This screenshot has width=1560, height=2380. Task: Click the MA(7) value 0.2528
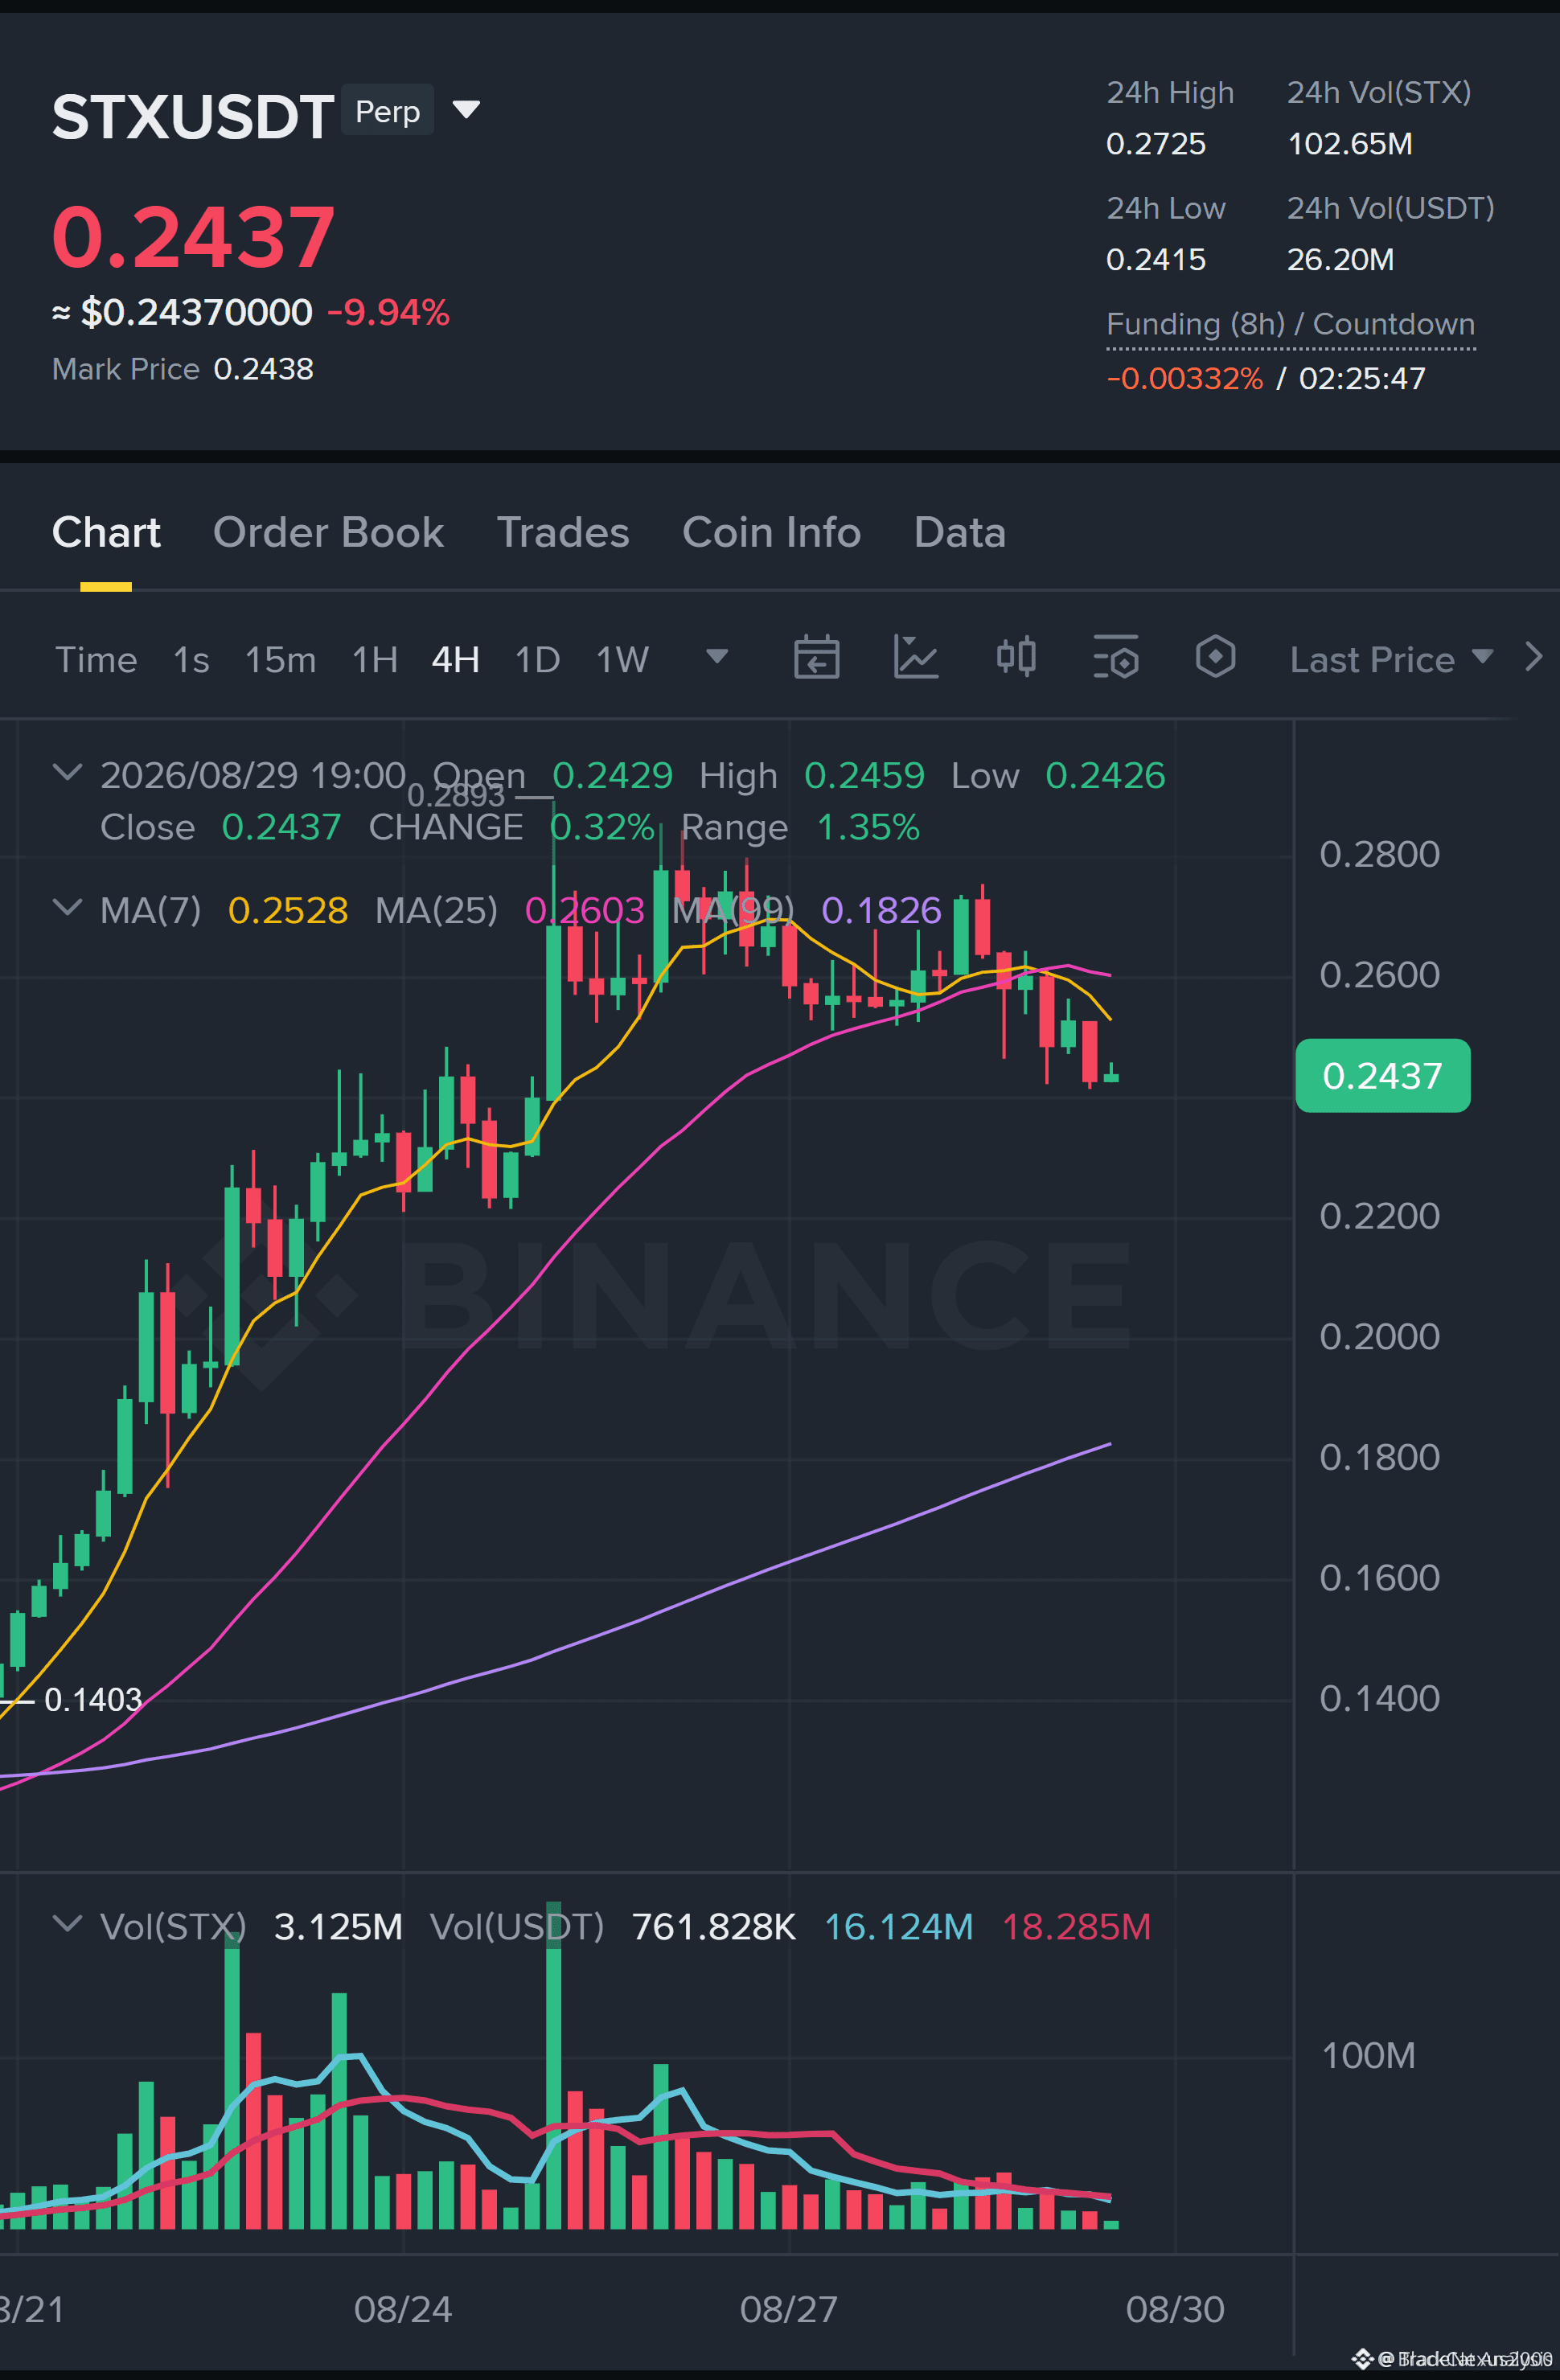(288, 910)
